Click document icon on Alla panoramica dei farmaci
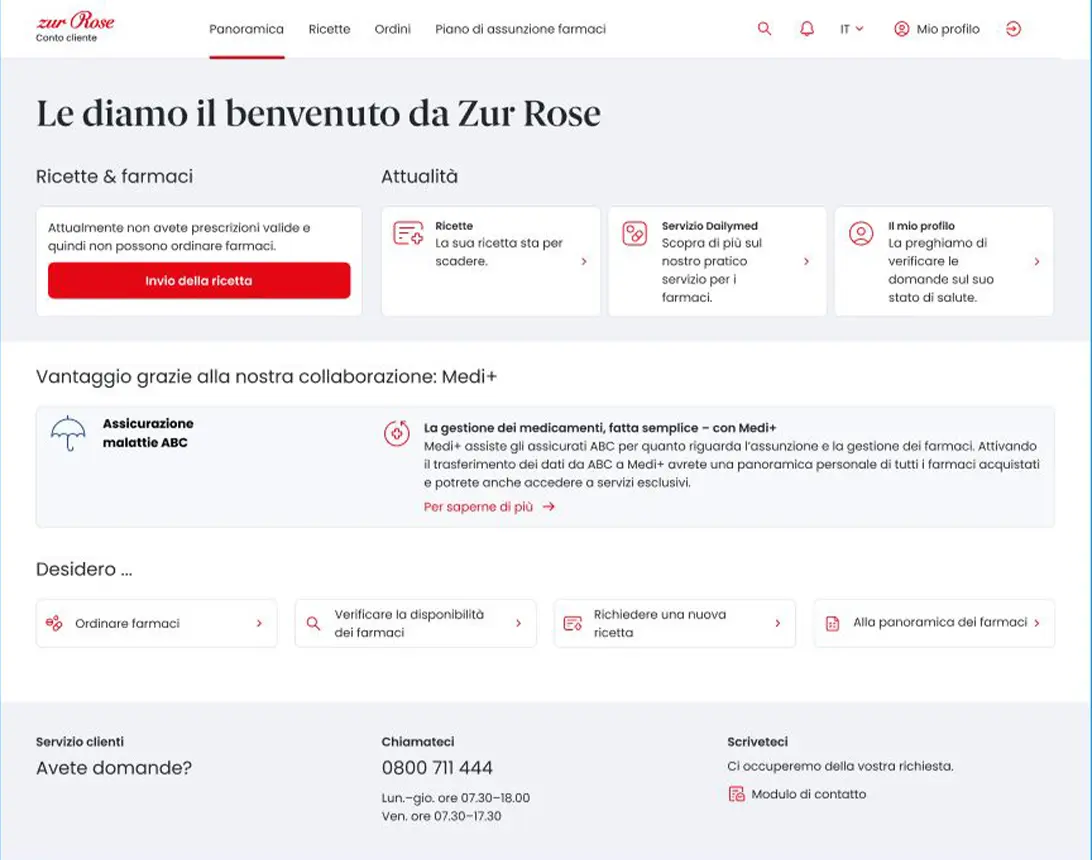 [832, 623]
